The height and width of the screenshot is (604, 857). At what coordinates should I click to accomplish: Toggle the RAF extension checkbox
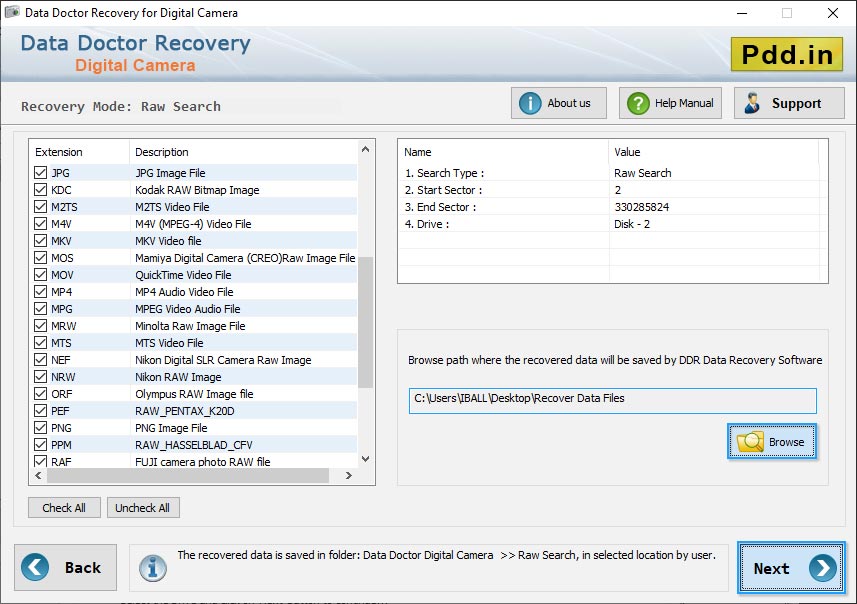pyautogui.click(x=40, y=461)
